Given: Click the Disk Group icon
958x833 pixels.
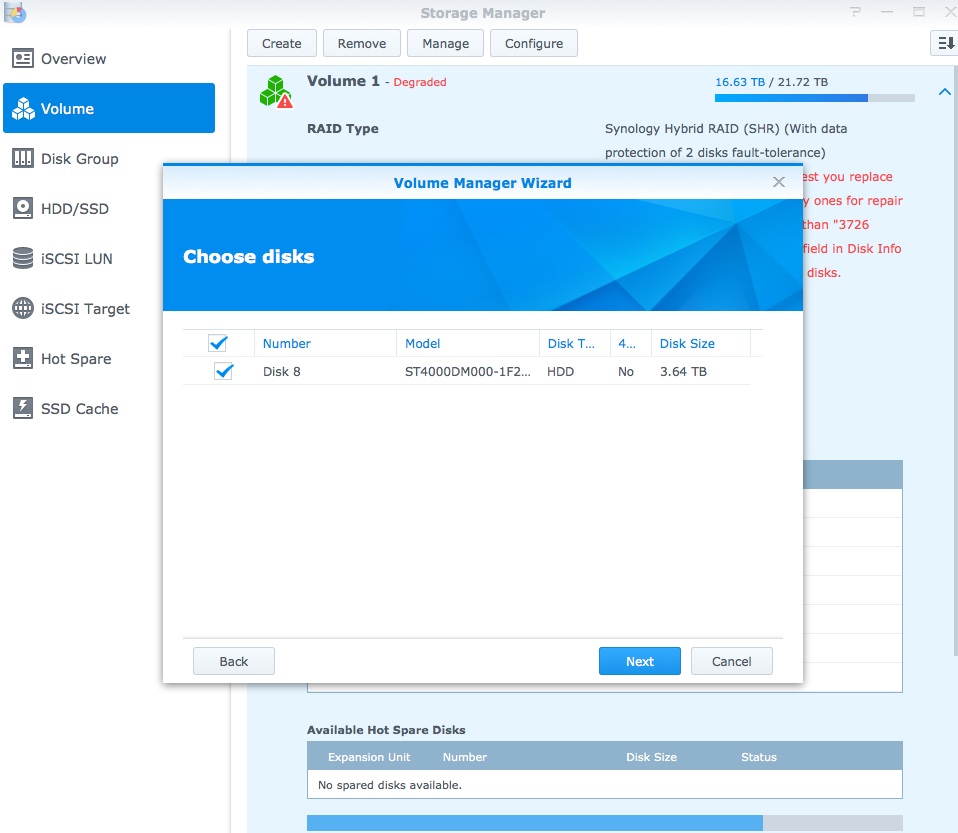Looking at the screenshot, I should tap(23, 159).
